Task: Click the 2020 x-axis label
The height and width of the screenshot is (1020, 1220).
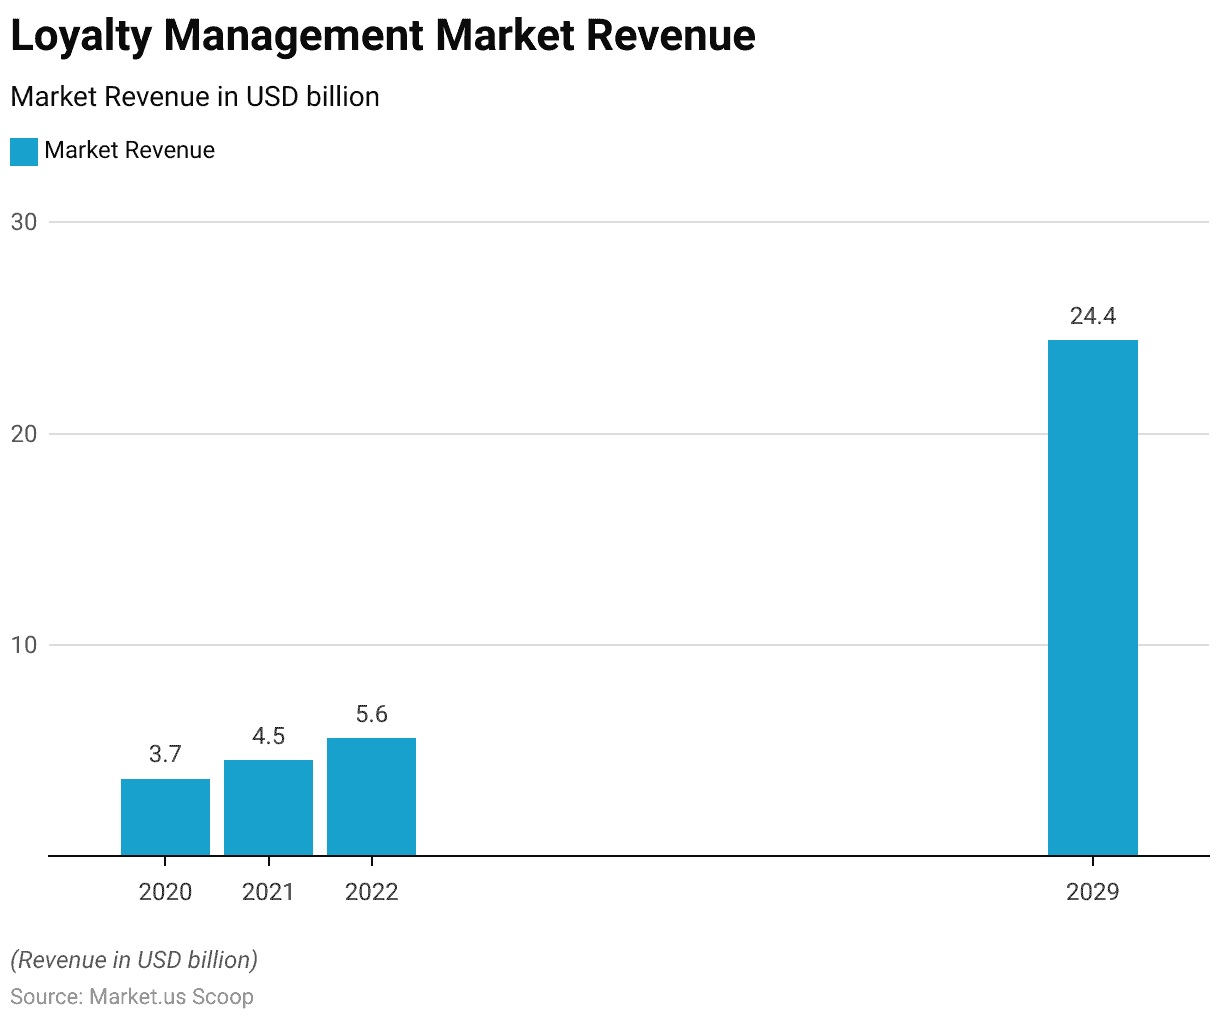Action: click(165, 892)
